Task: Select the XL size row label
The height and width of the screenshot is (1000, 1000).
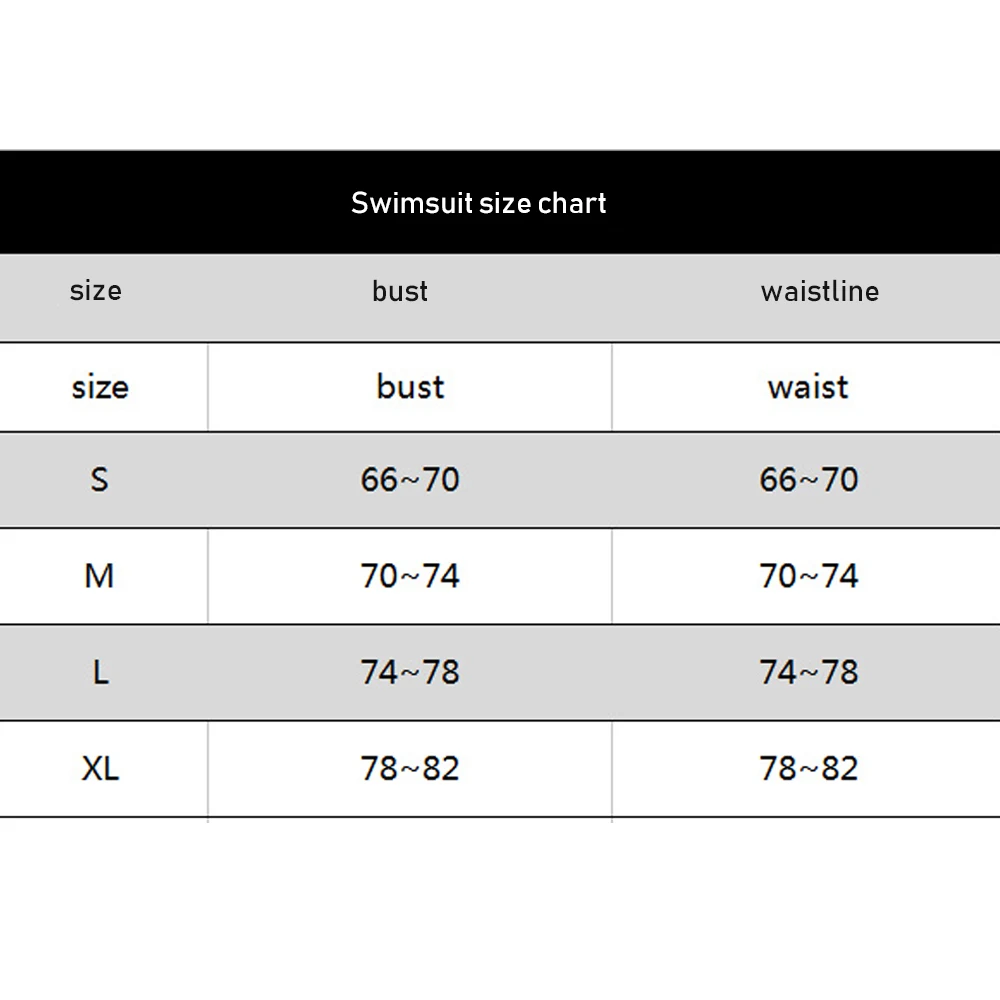Action: pos(100,768)
